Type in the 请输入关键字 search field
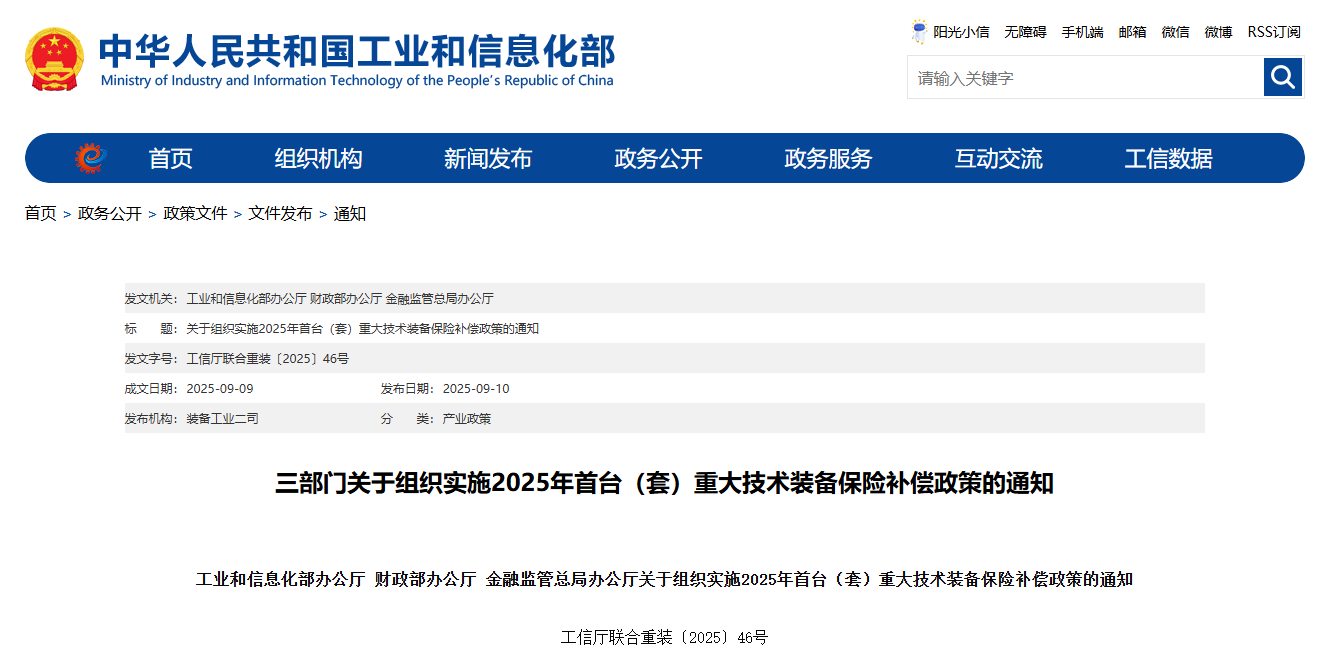 1084,78
